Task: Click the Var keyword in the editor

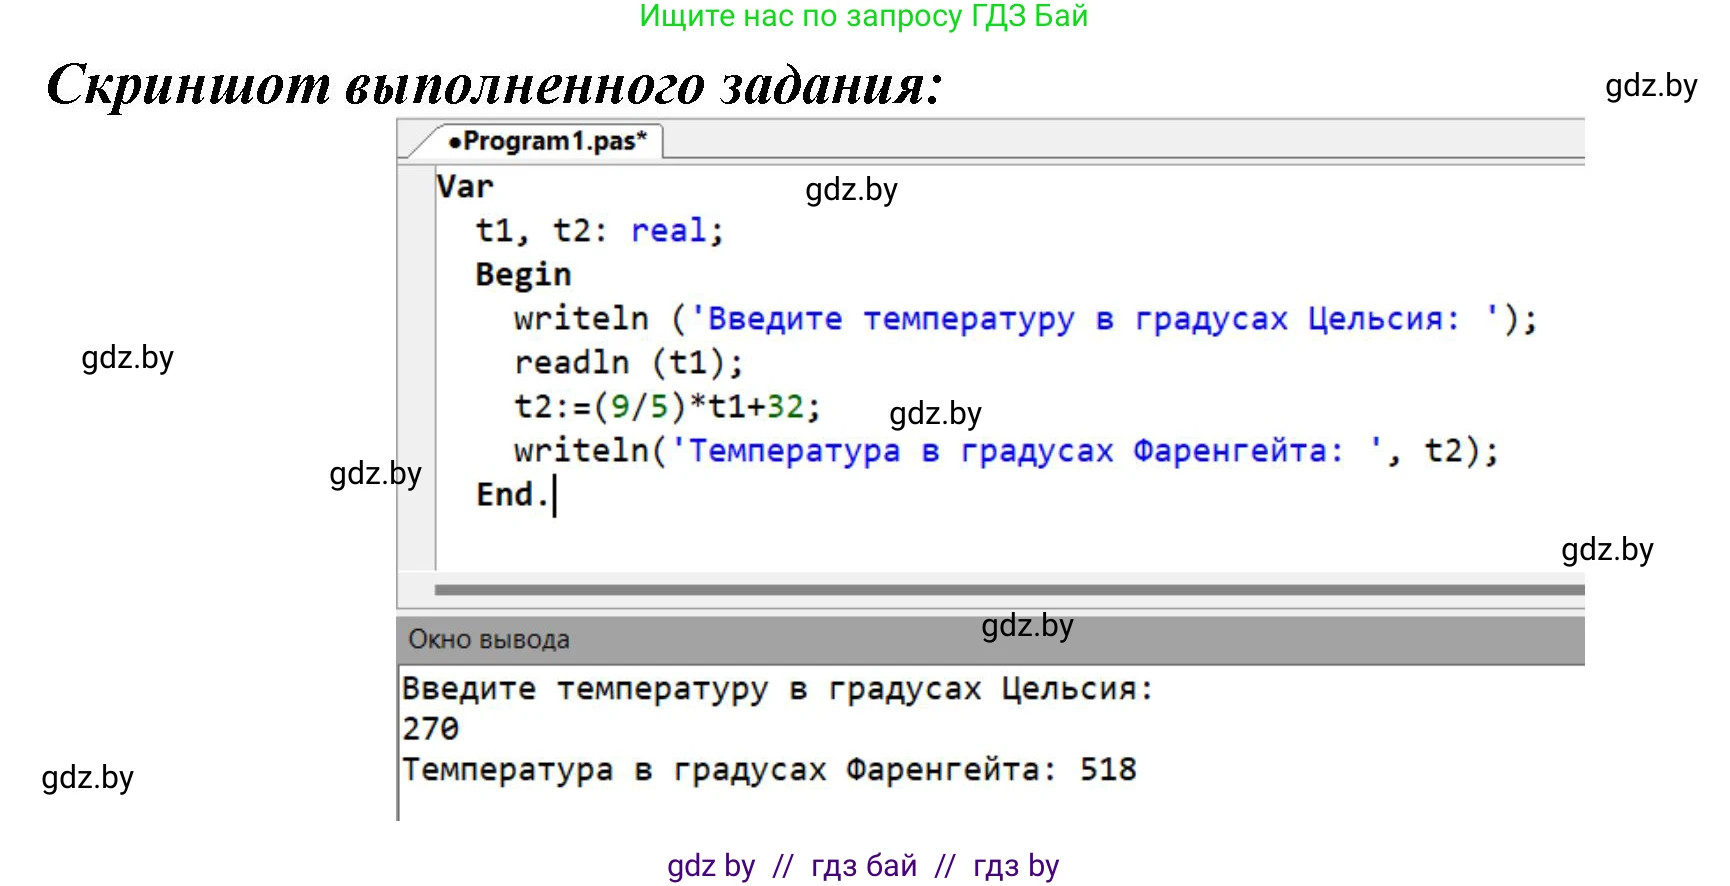Action: click(465, 187)
